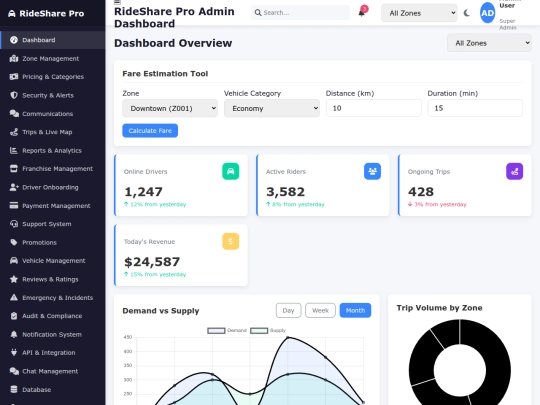Viewport: 540px width, 405px height.
Task: Toggle the sidebar hamburger menu
Action: pos(117,2)
